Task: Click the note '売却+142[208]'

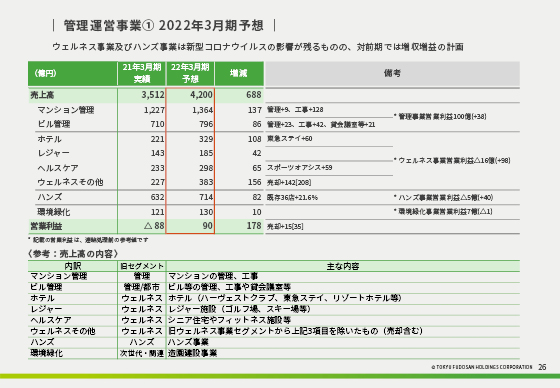Action: 289,183
